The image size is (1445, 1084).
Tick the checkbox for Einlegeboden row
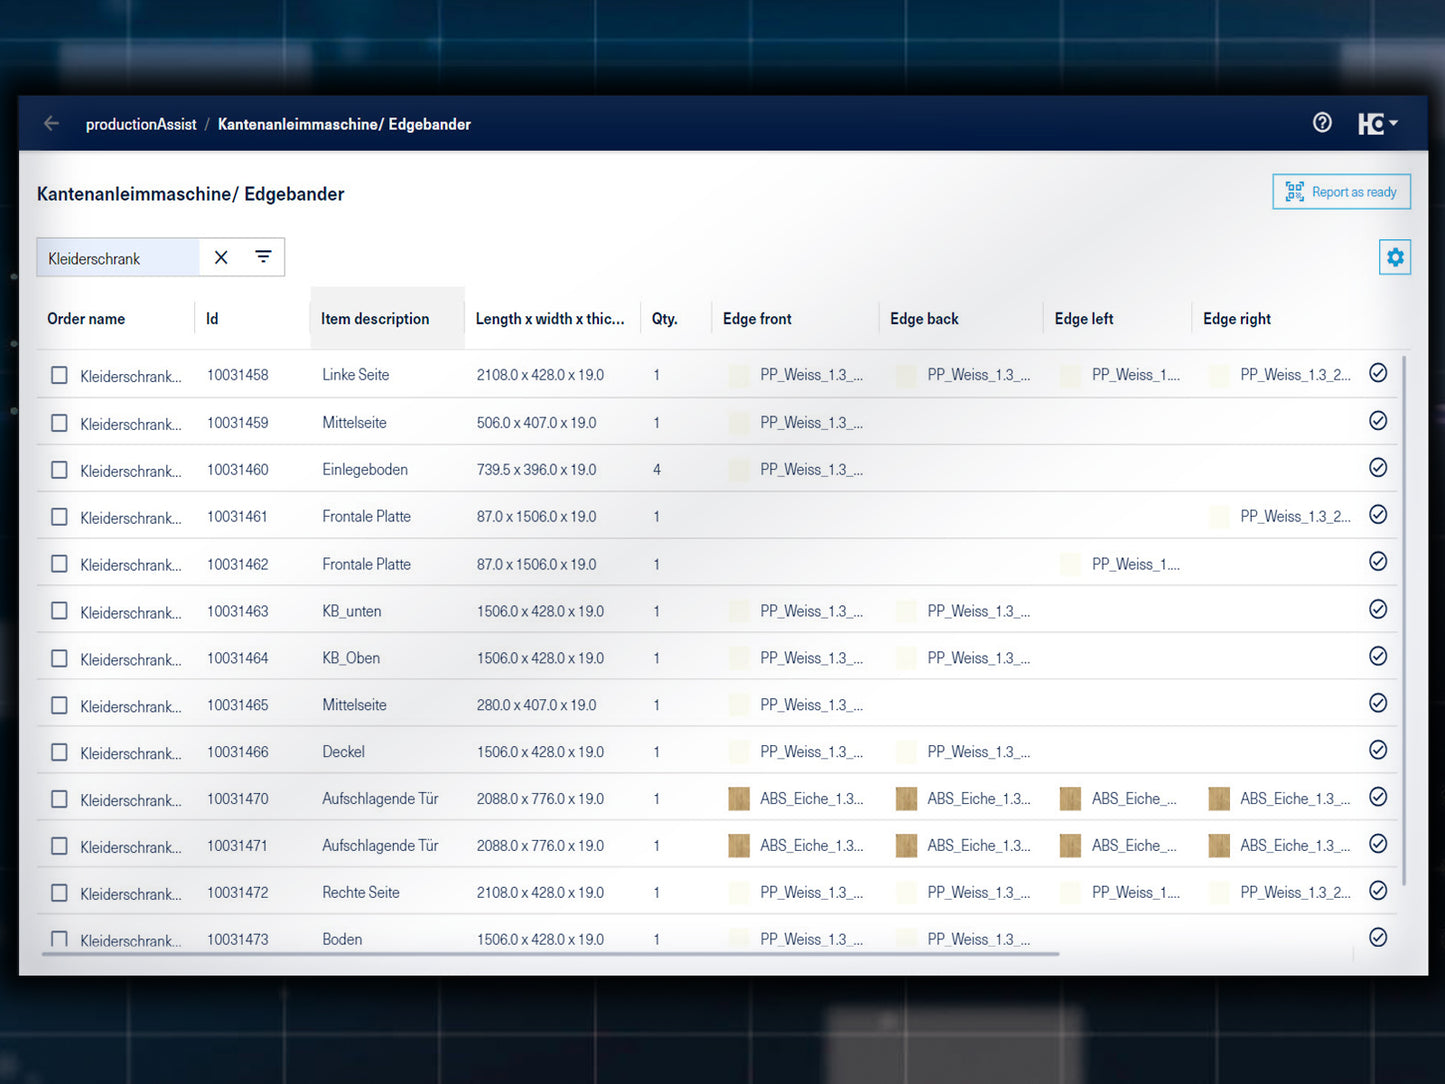coord(60,470)
